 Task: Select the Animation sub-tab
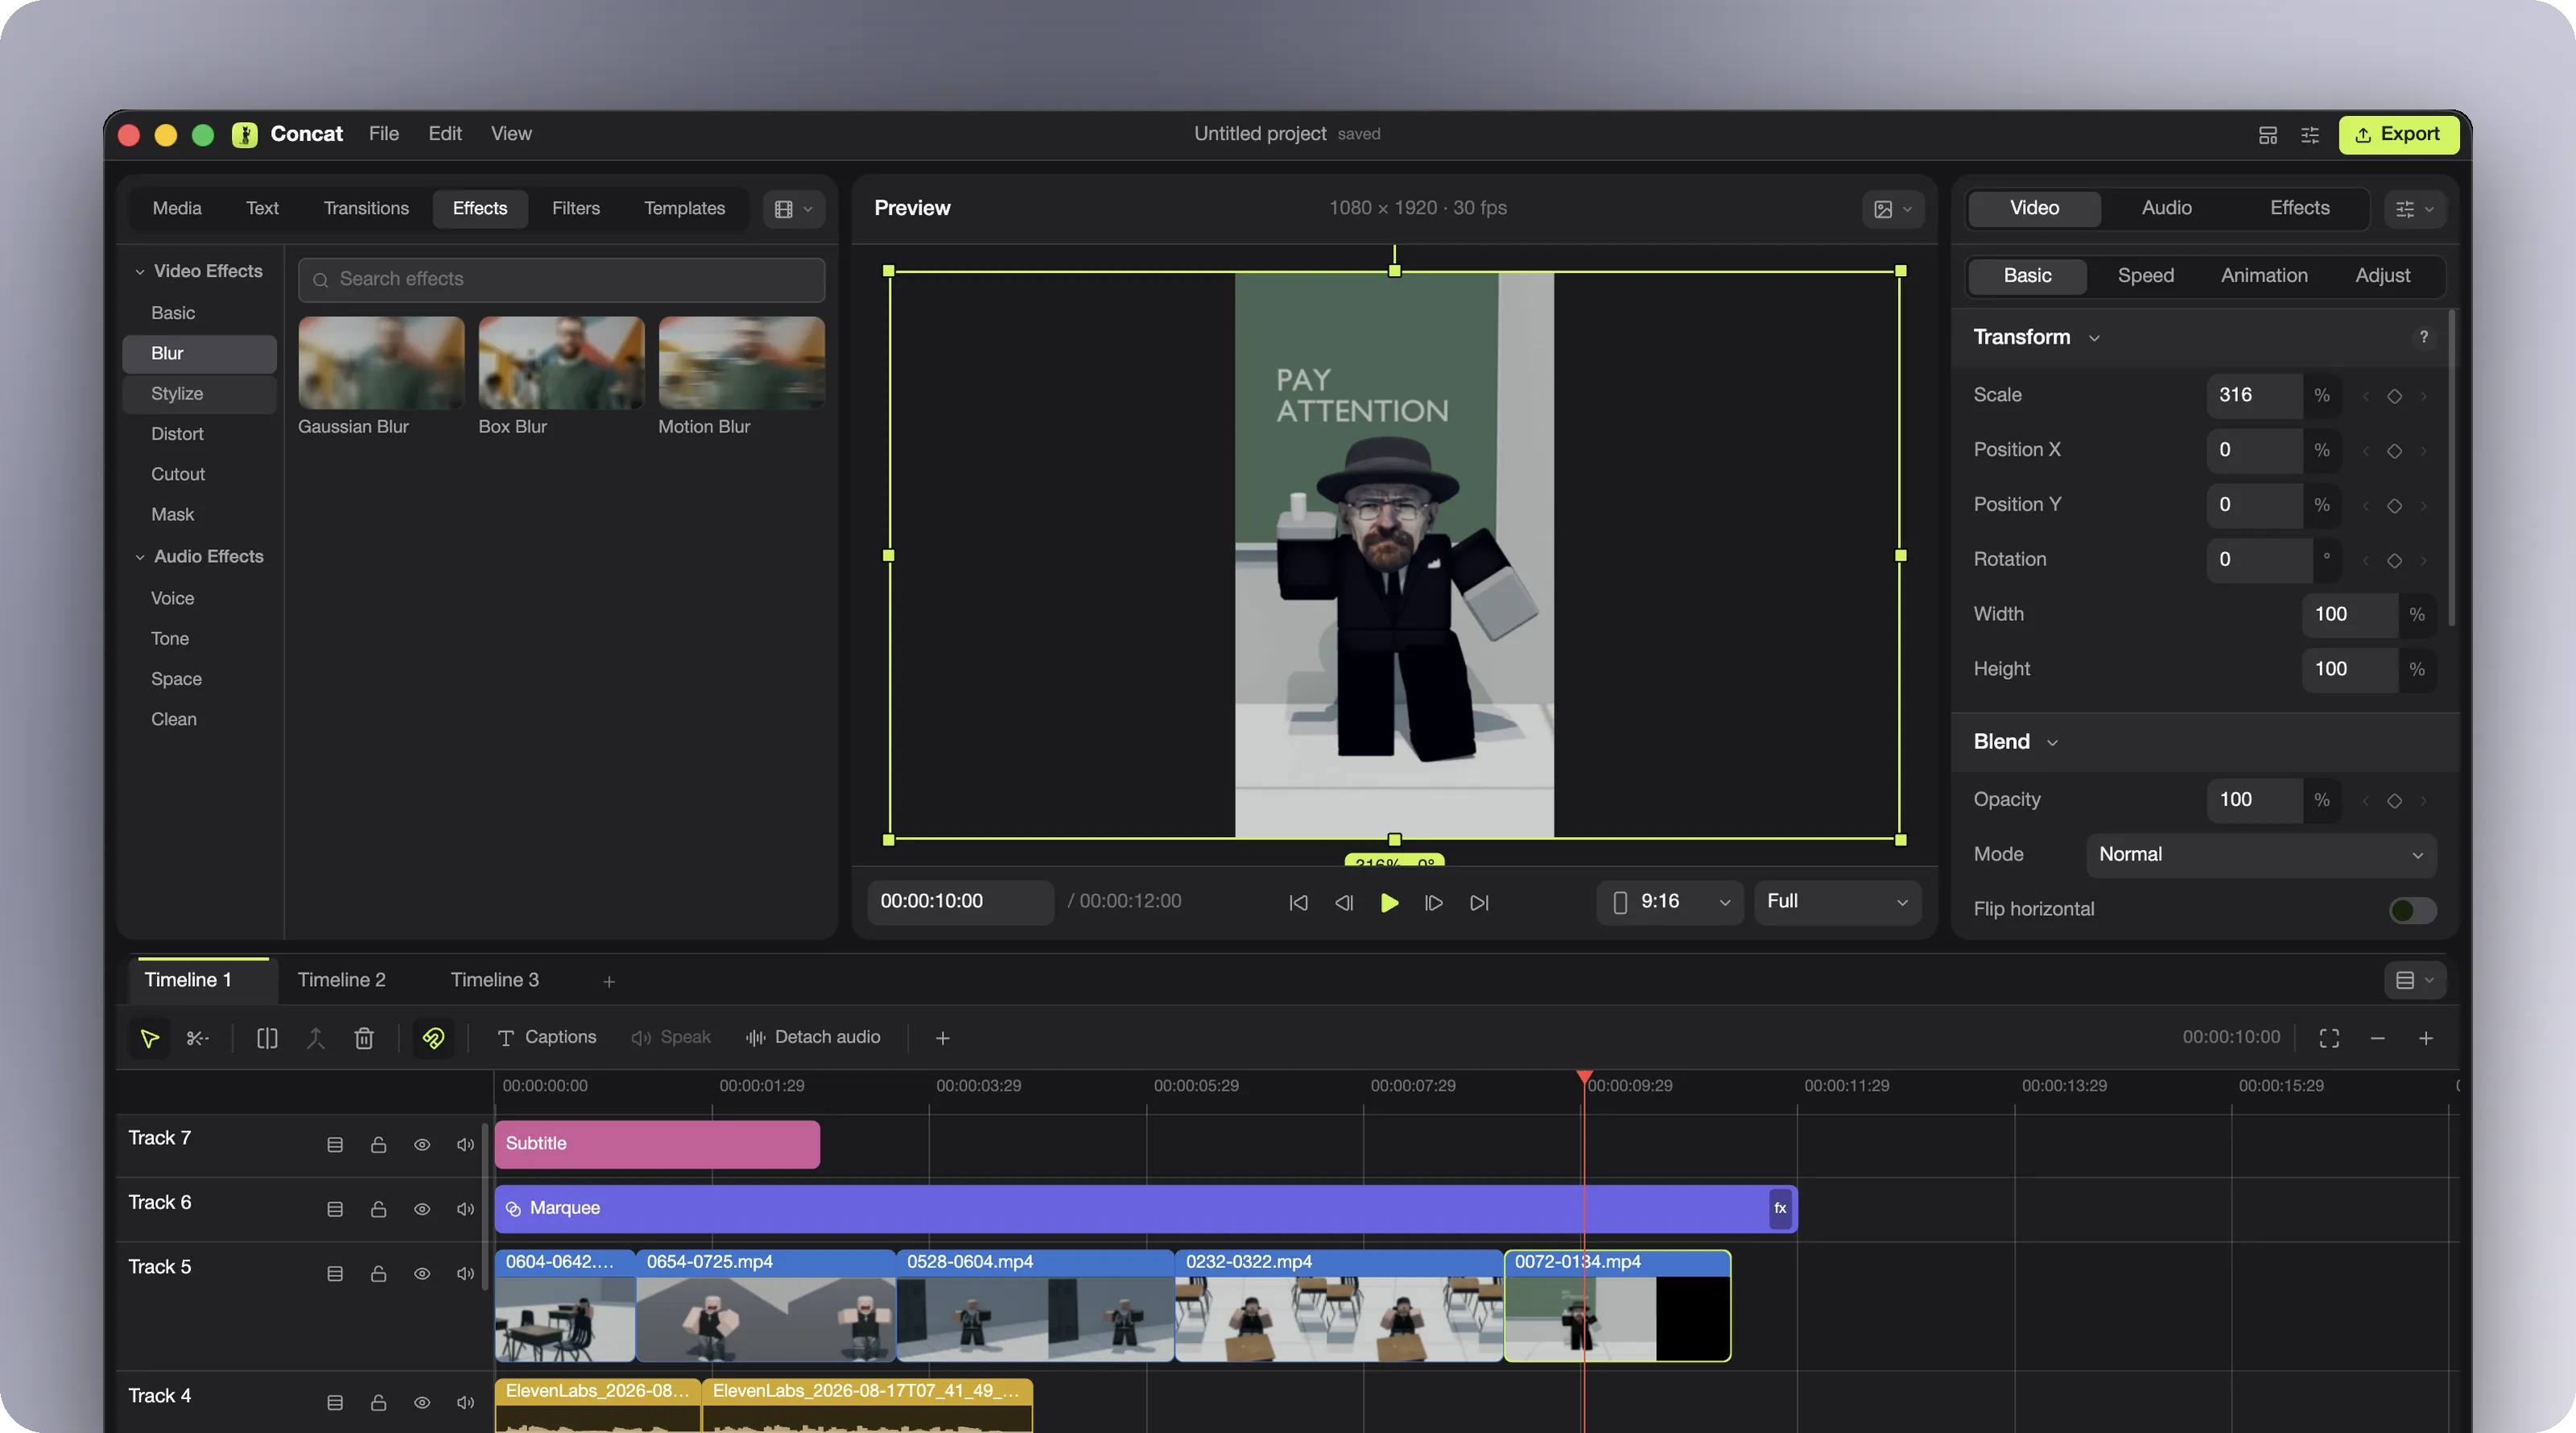[x=2264, y=275]
